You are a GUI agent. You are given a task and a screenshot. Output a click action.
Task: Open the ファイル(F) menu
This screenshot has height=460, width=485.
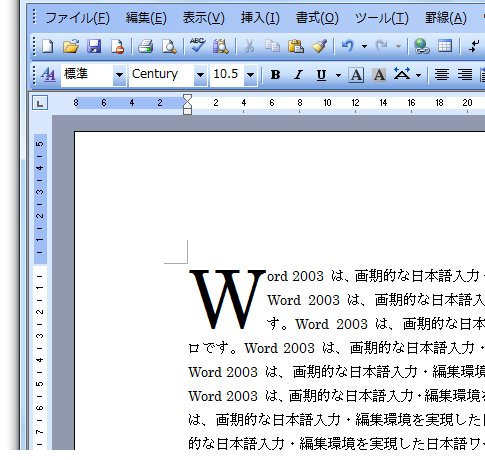77,18
